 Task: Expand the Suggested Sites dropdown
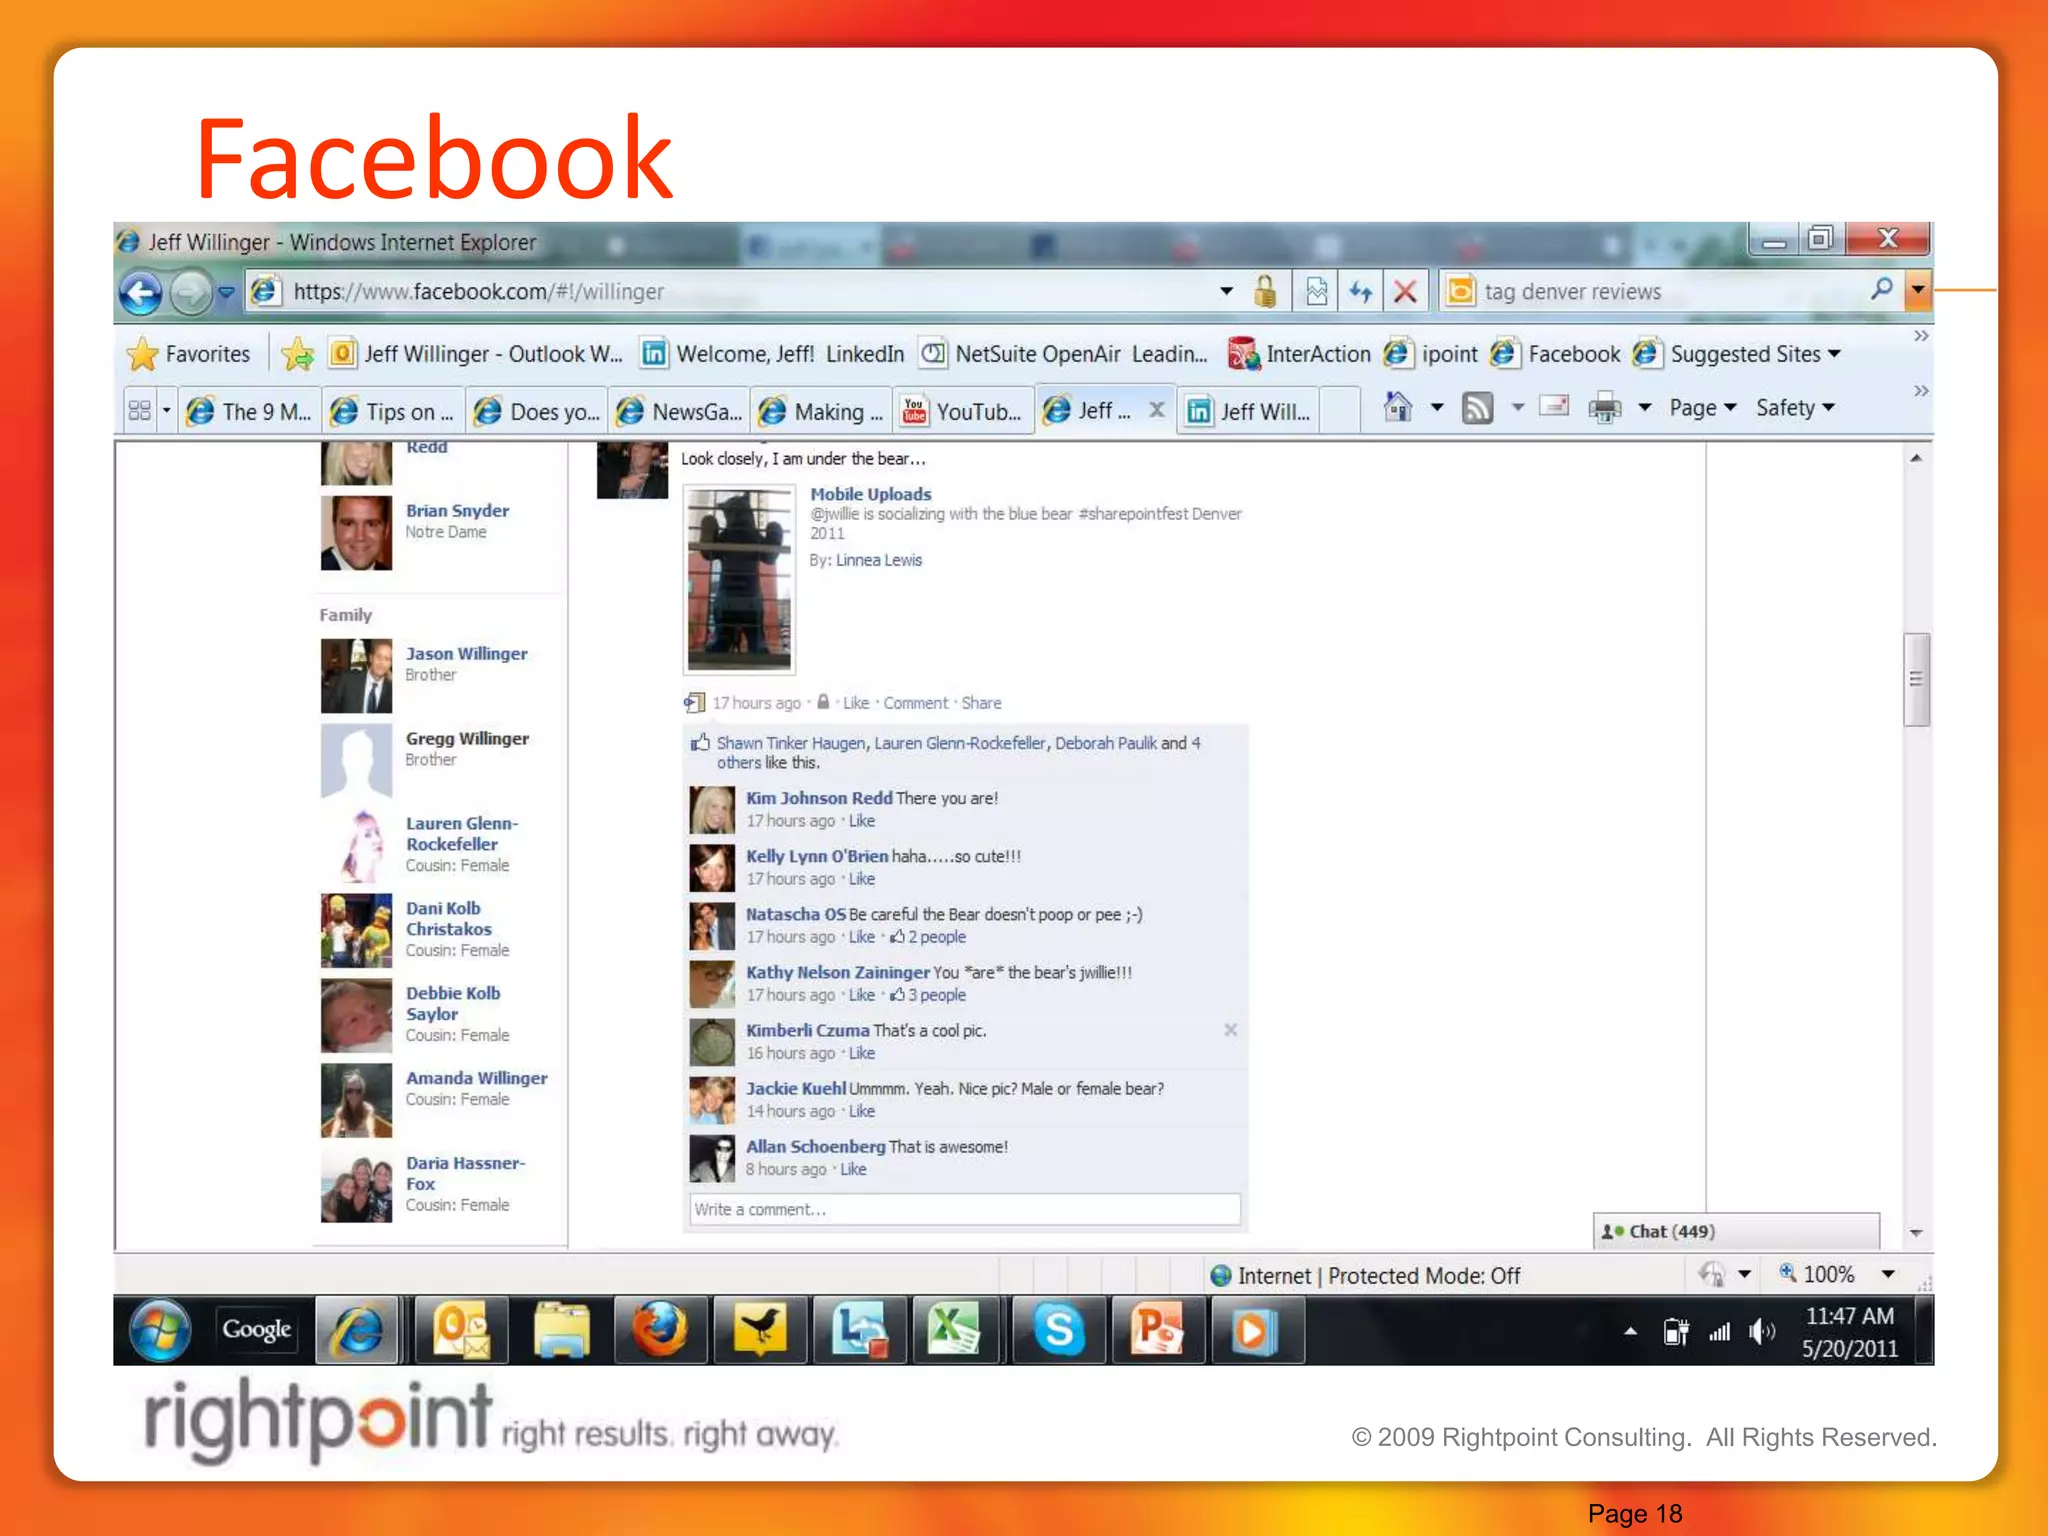point(1834,354)
